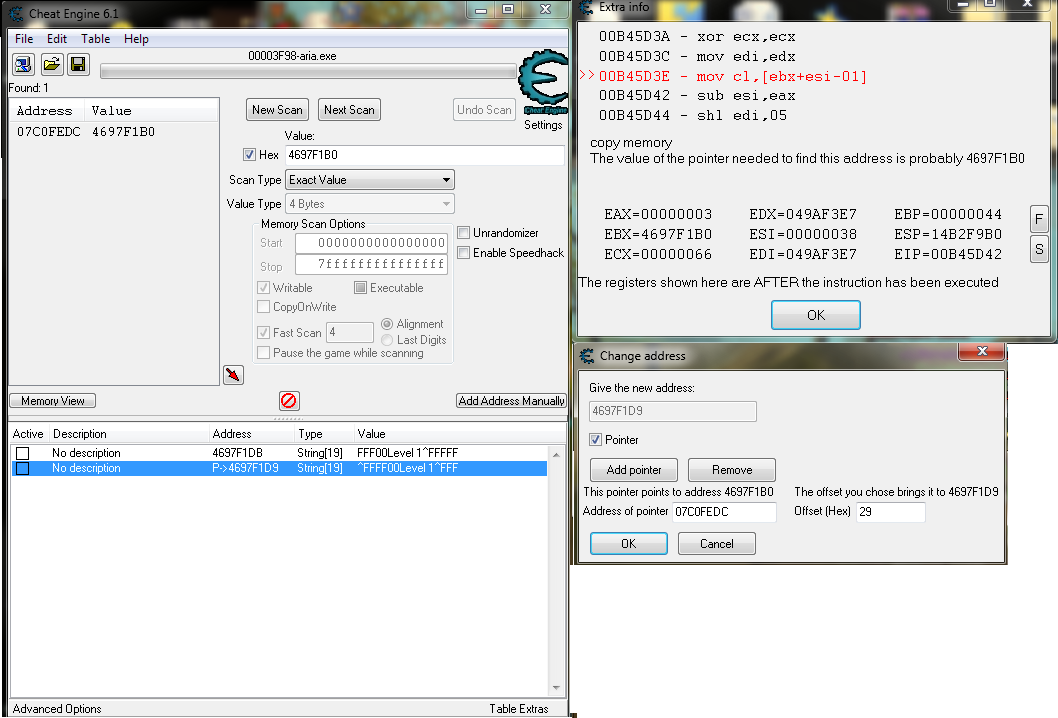1058x718 pixels.
Task: Open the Scan Type dropdown
Action: [369, 180]
